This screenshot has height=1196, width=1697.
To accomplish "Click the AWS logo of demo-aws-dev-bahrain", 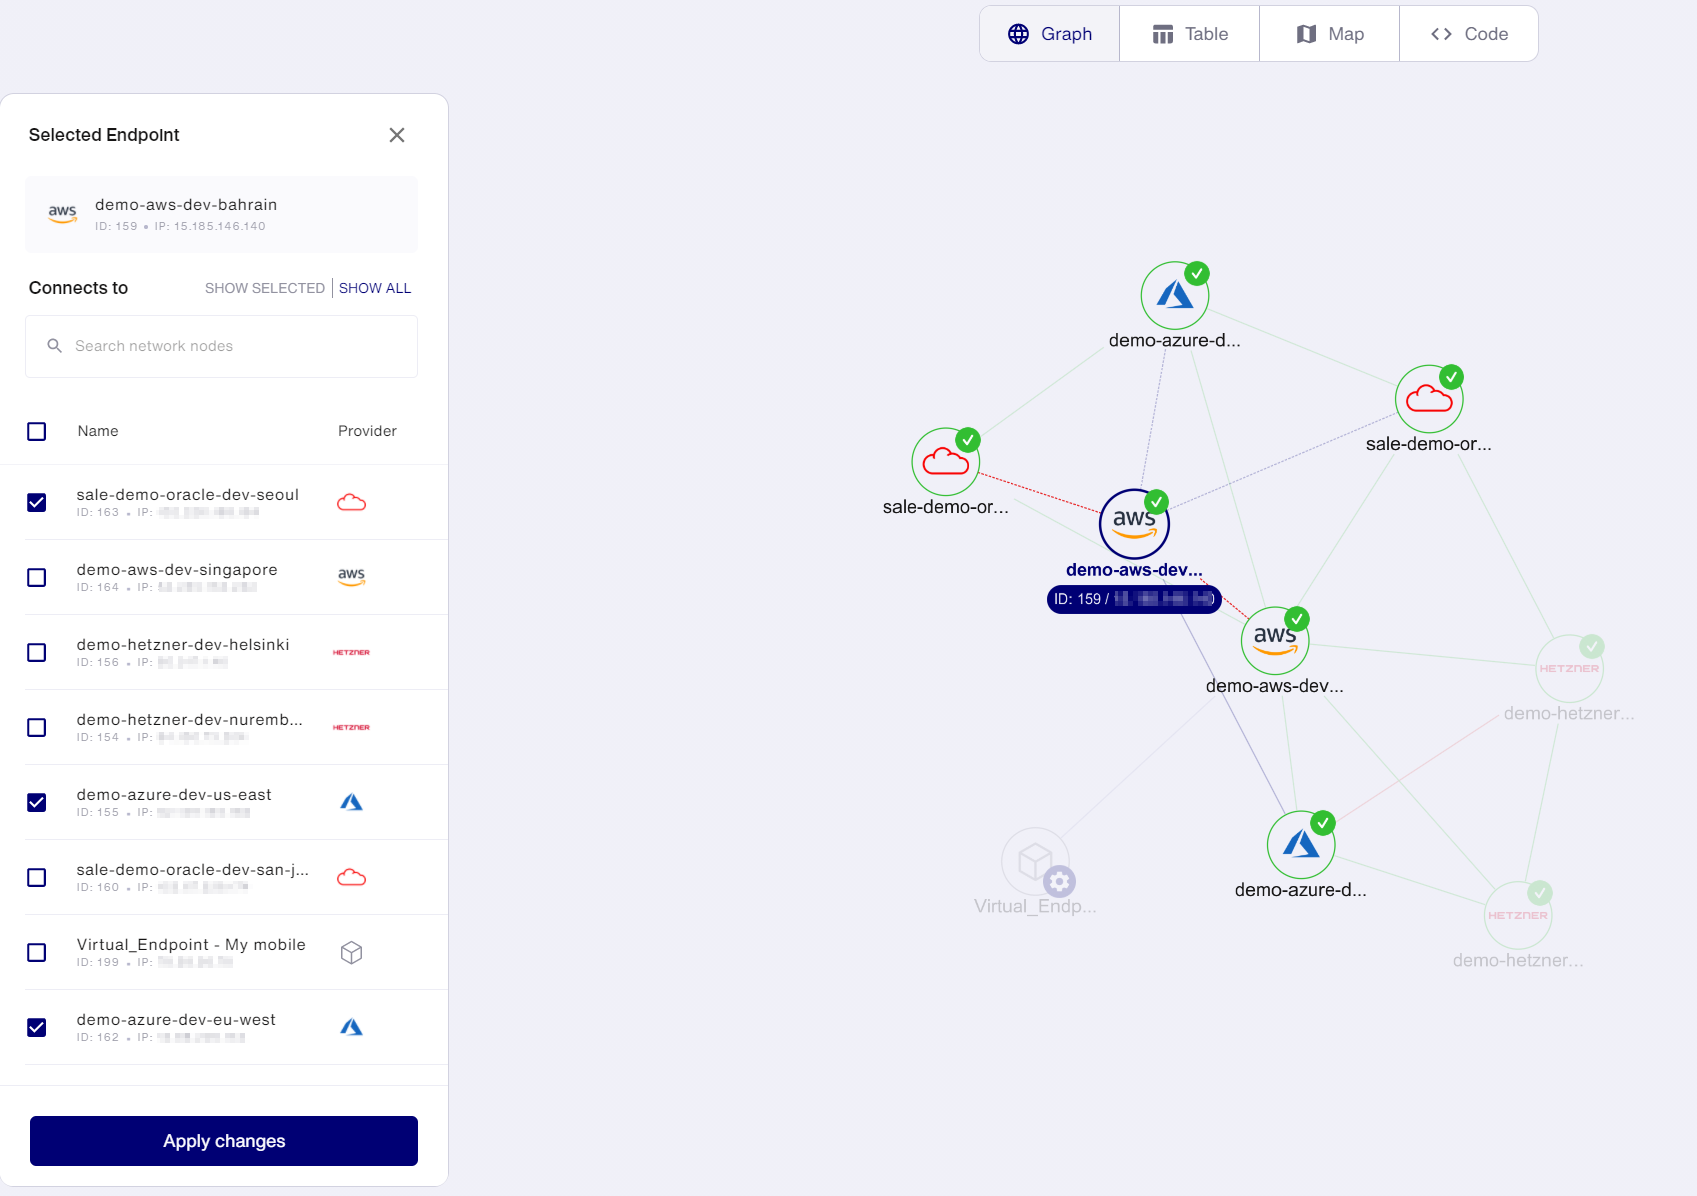I will pos(63,213).
